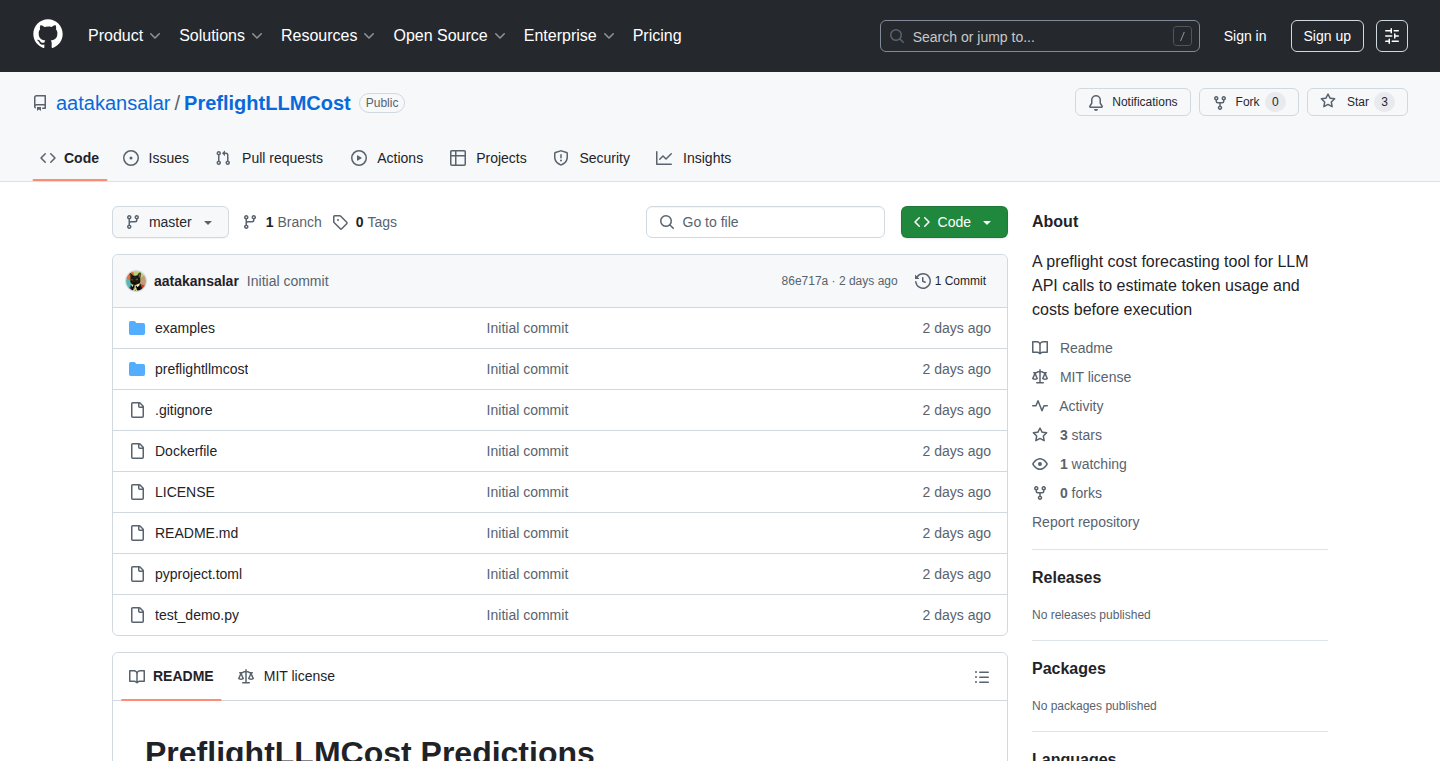Image resolution: width=1440 pixels, height=761 pixels.
Task: Click the Go to file input
Action: click(766, 222)
